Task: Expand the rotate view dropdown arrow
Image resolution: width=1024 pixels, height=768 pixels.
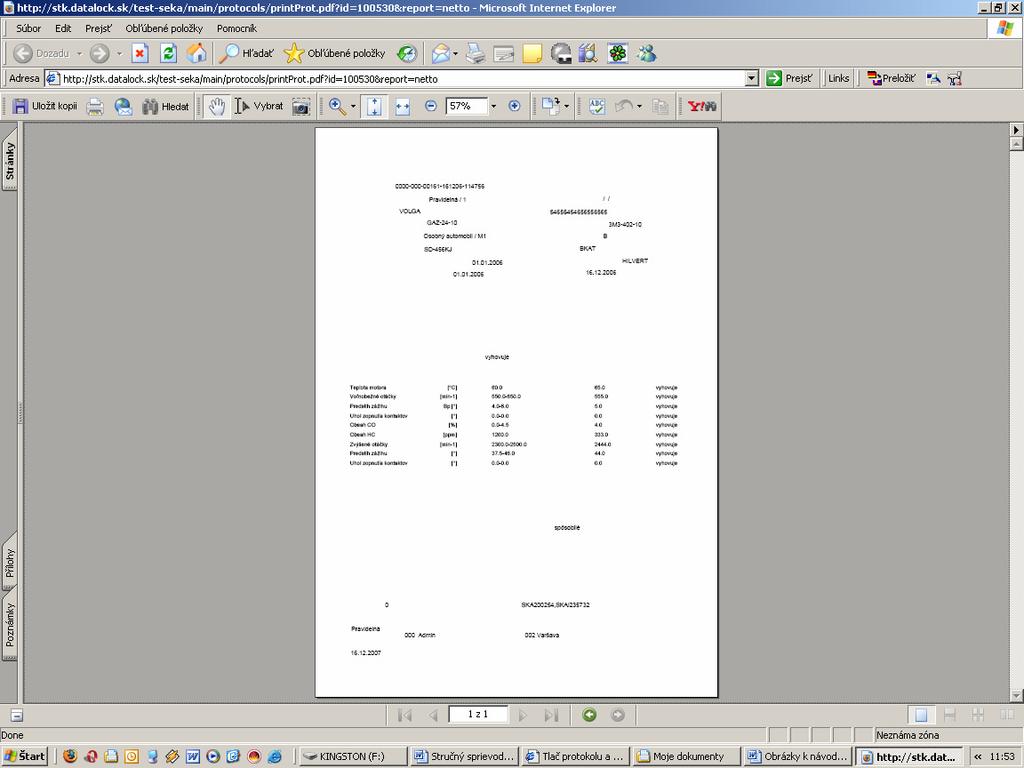Action: [566, 106]
